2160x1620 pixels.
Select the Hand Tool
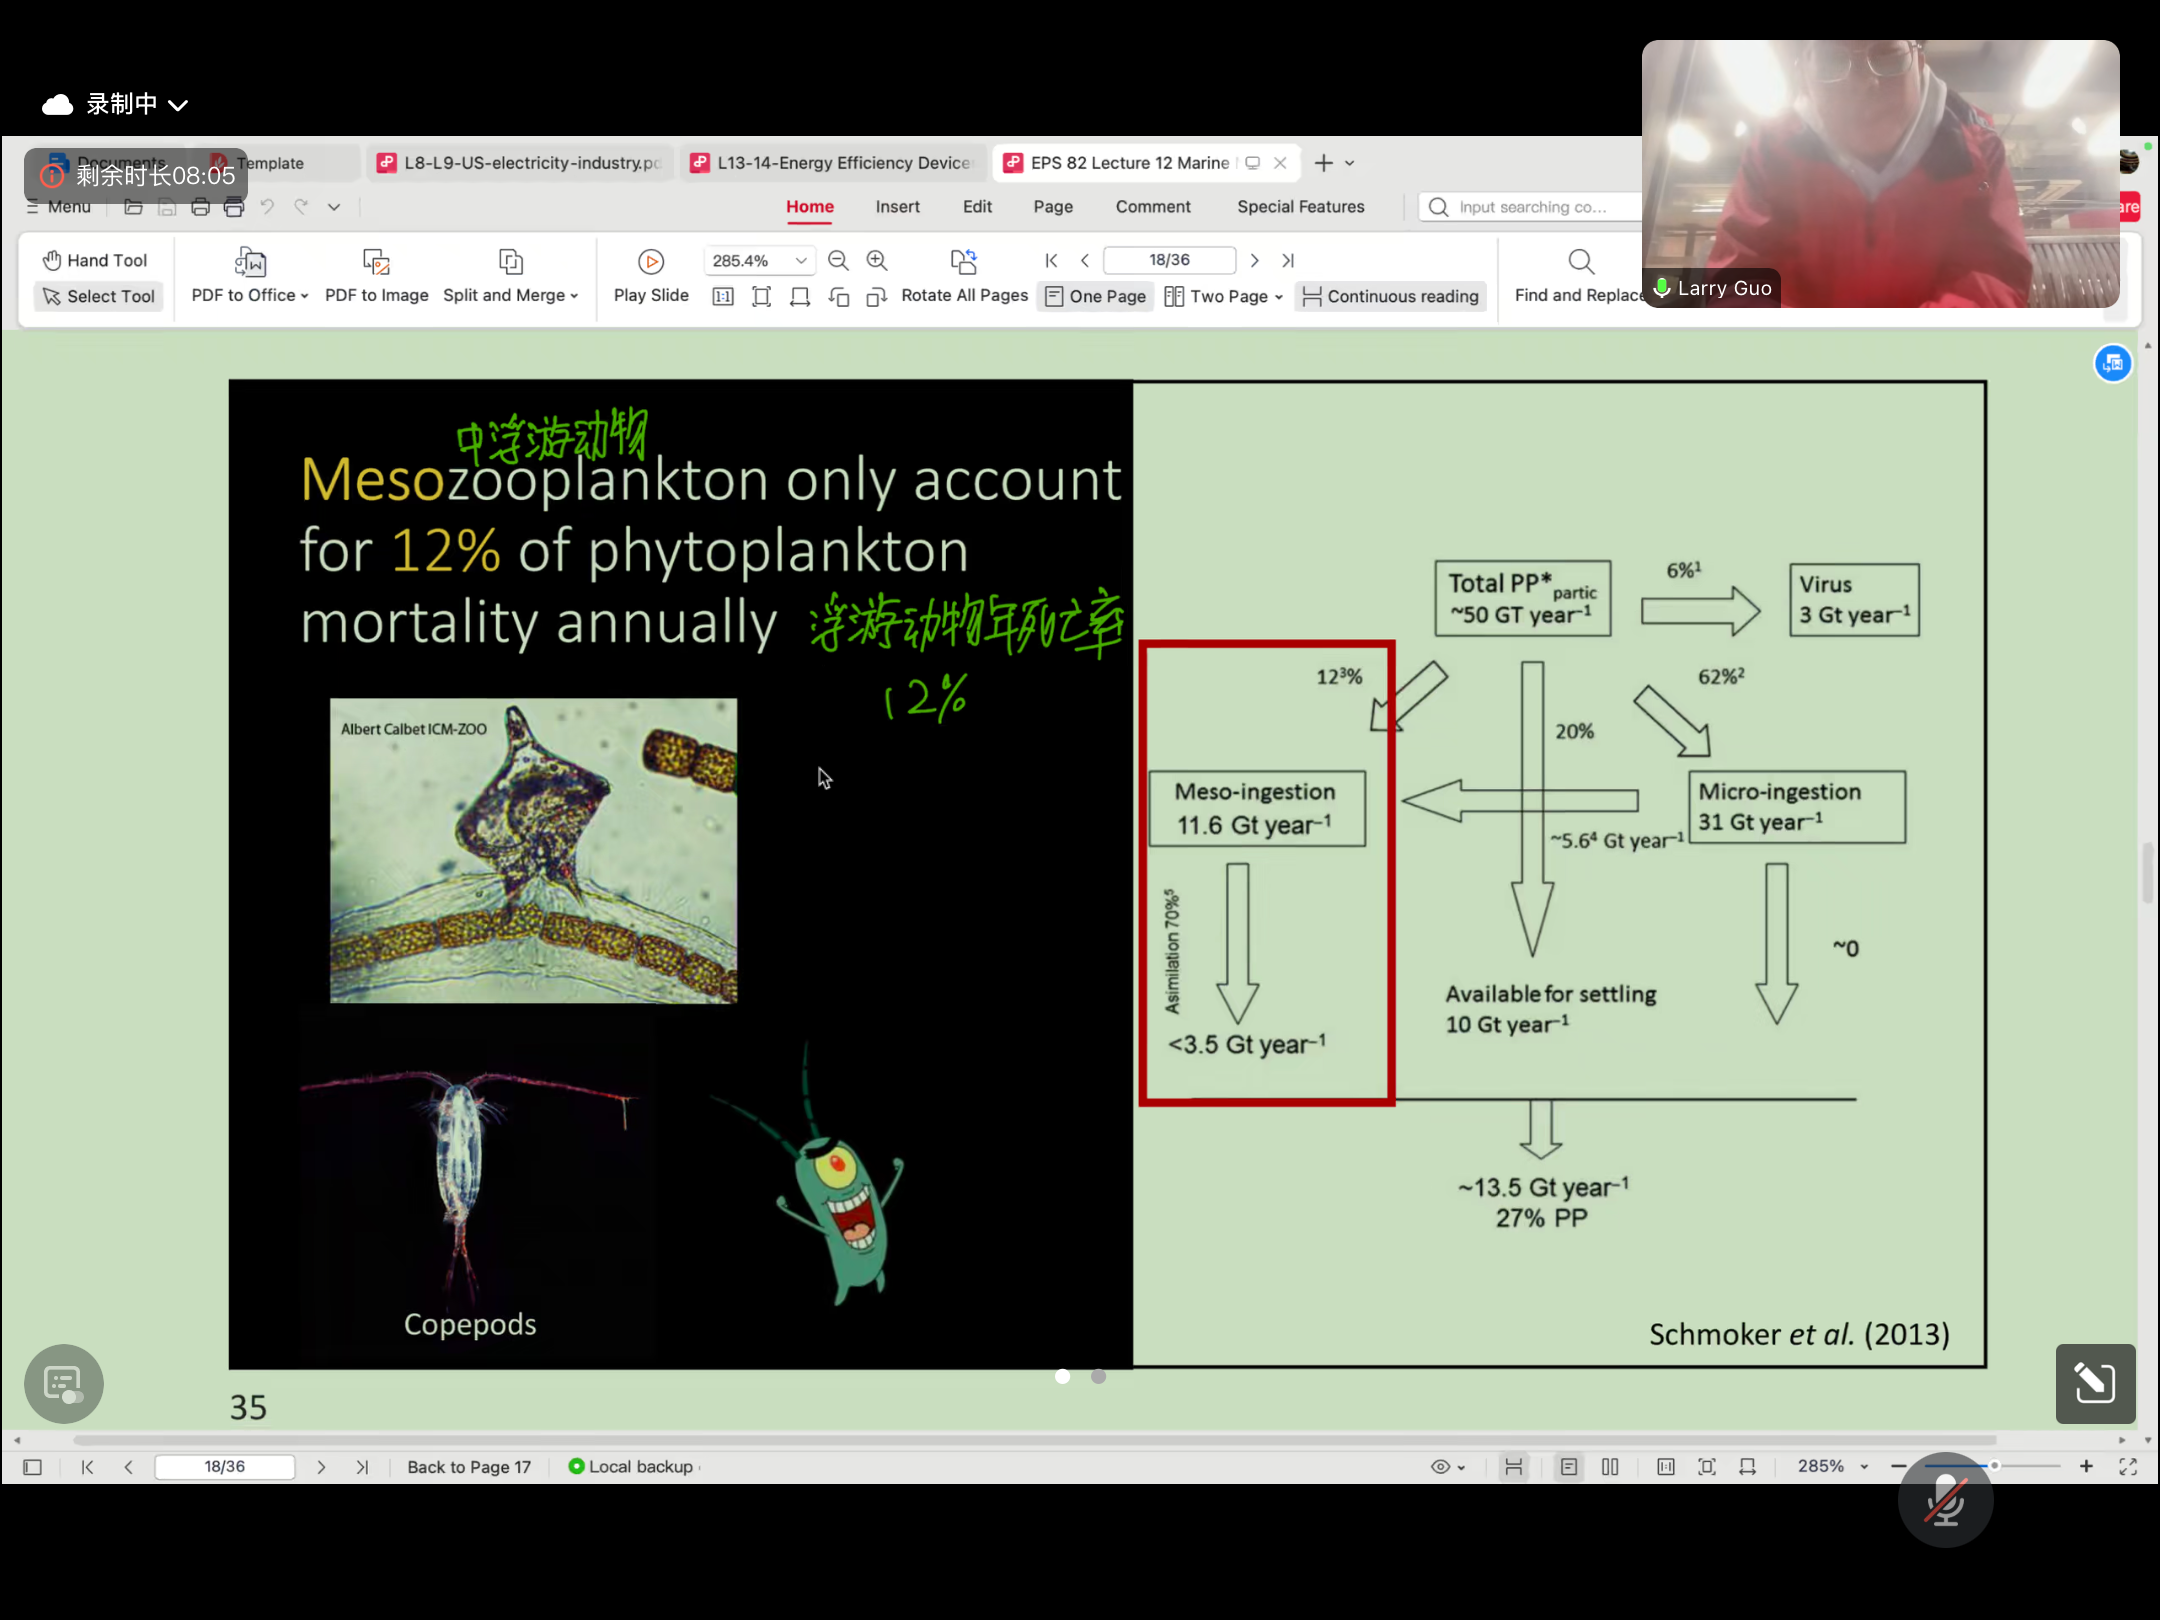click(x=95, y=260)
